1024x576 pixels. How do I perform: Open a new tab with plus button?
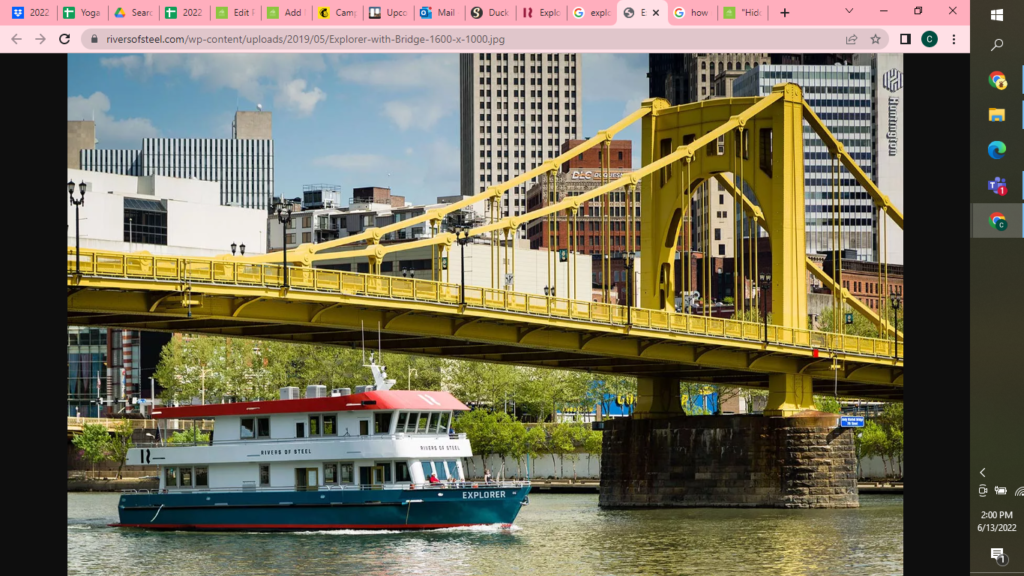784,13
